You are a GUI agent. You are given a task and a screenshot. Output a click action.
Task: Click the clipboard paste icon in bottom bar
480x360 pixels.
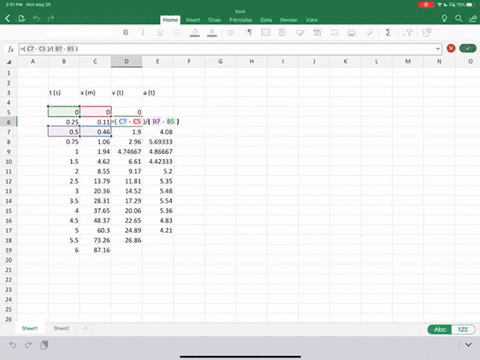pyautogui.click(x=44, y=344)
